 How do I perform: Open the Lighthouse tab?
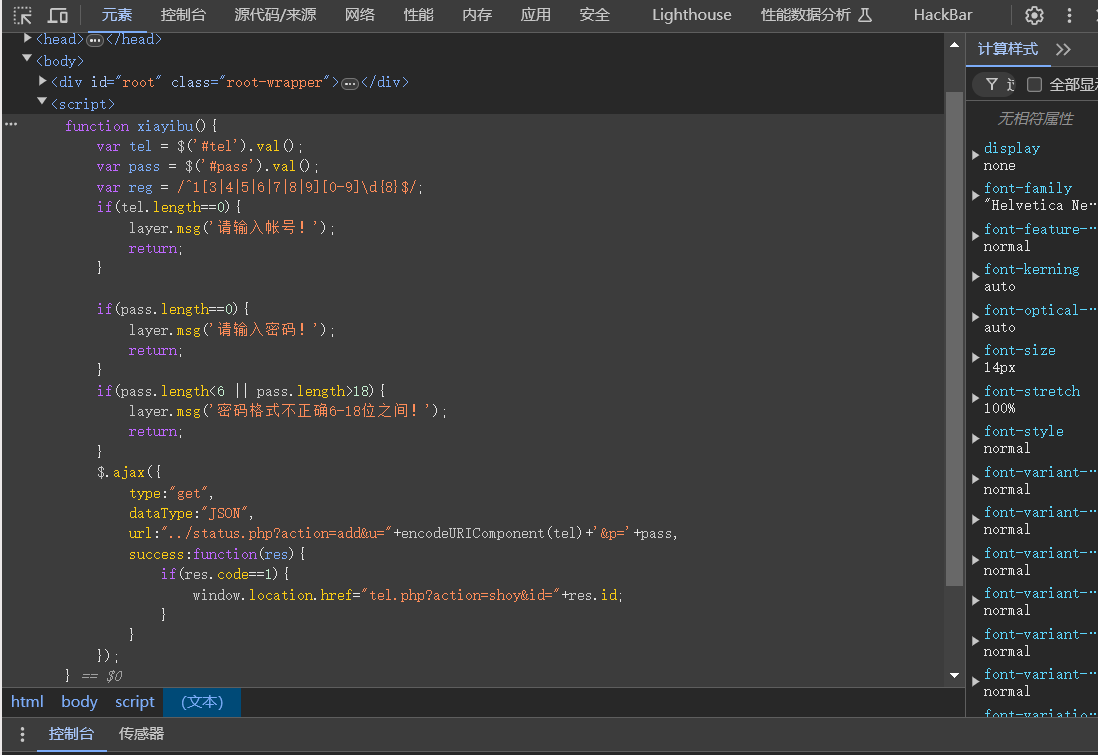click(x=691, y=15)
